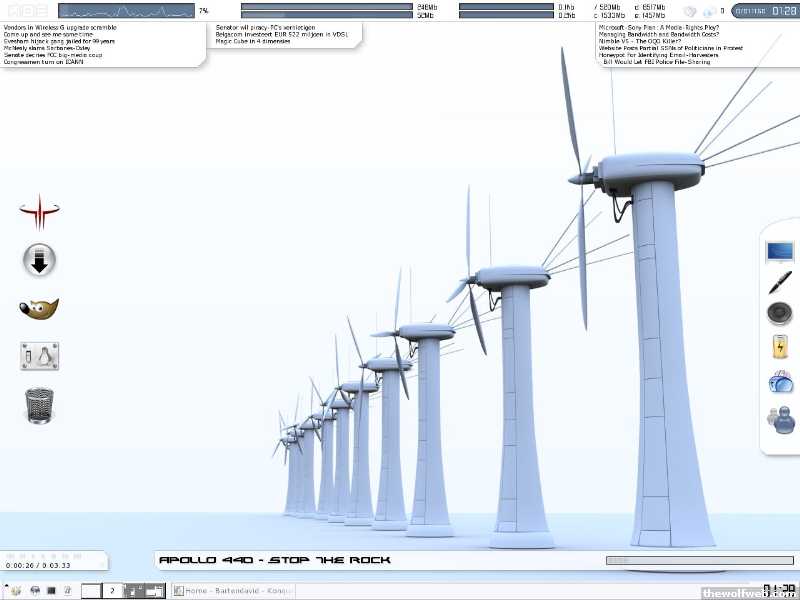This screenshot has height=600, width=800.
Task: Click the CPU usage graph monitor
Action: click(x=126, y=11)
